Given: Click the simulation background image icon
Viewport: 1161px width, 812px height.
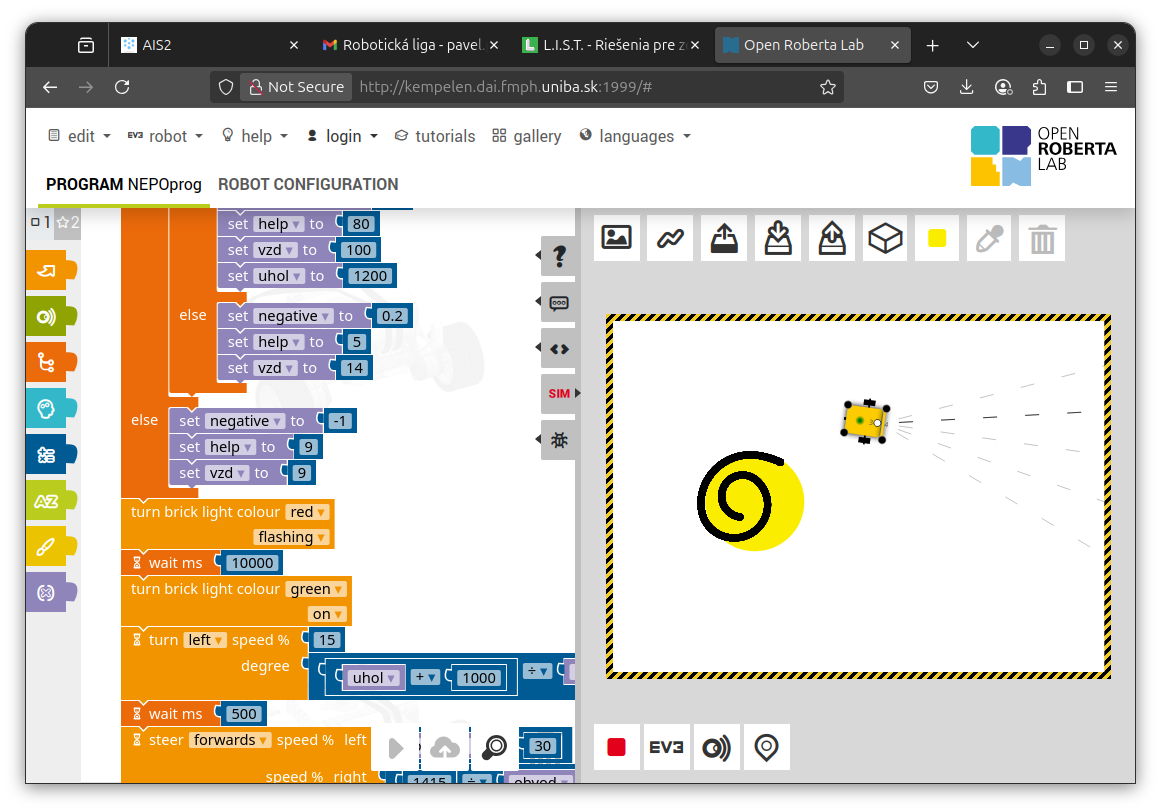Looking at the screenshot, I should 616,238.
